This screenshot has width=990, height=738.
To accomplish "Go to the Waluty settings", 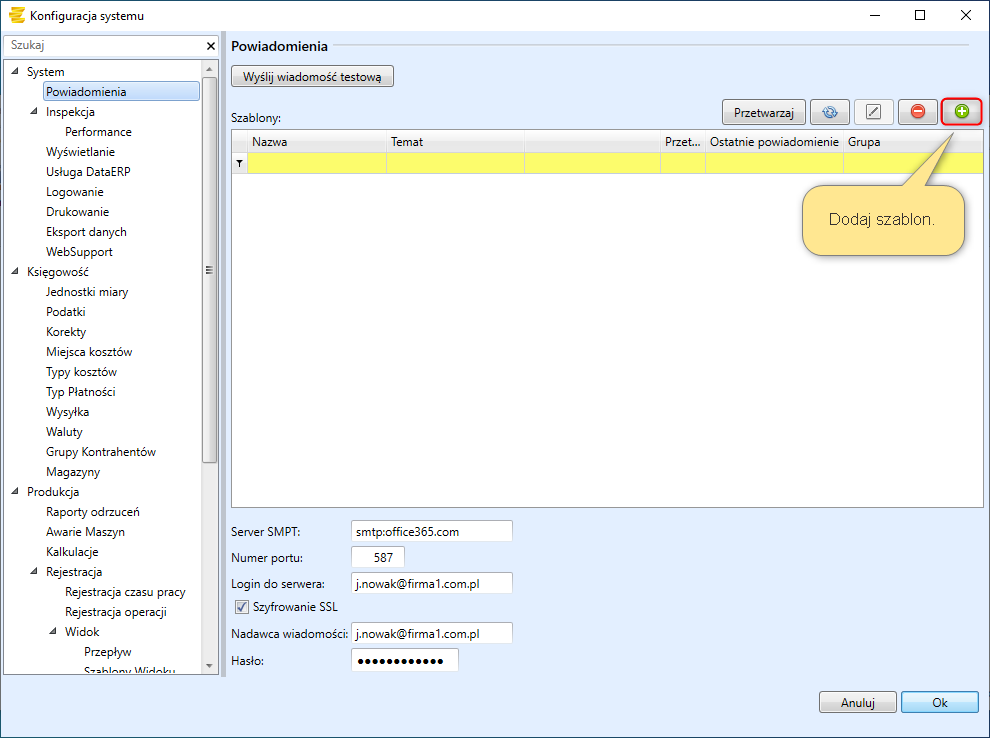I will coord(64,432).
